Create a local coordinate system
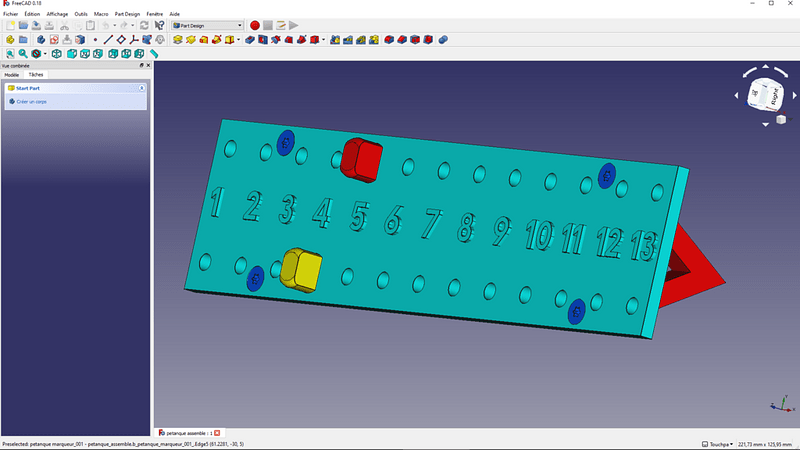The width and height of the screenshot is (800, 450). click(x=134, y=40)
